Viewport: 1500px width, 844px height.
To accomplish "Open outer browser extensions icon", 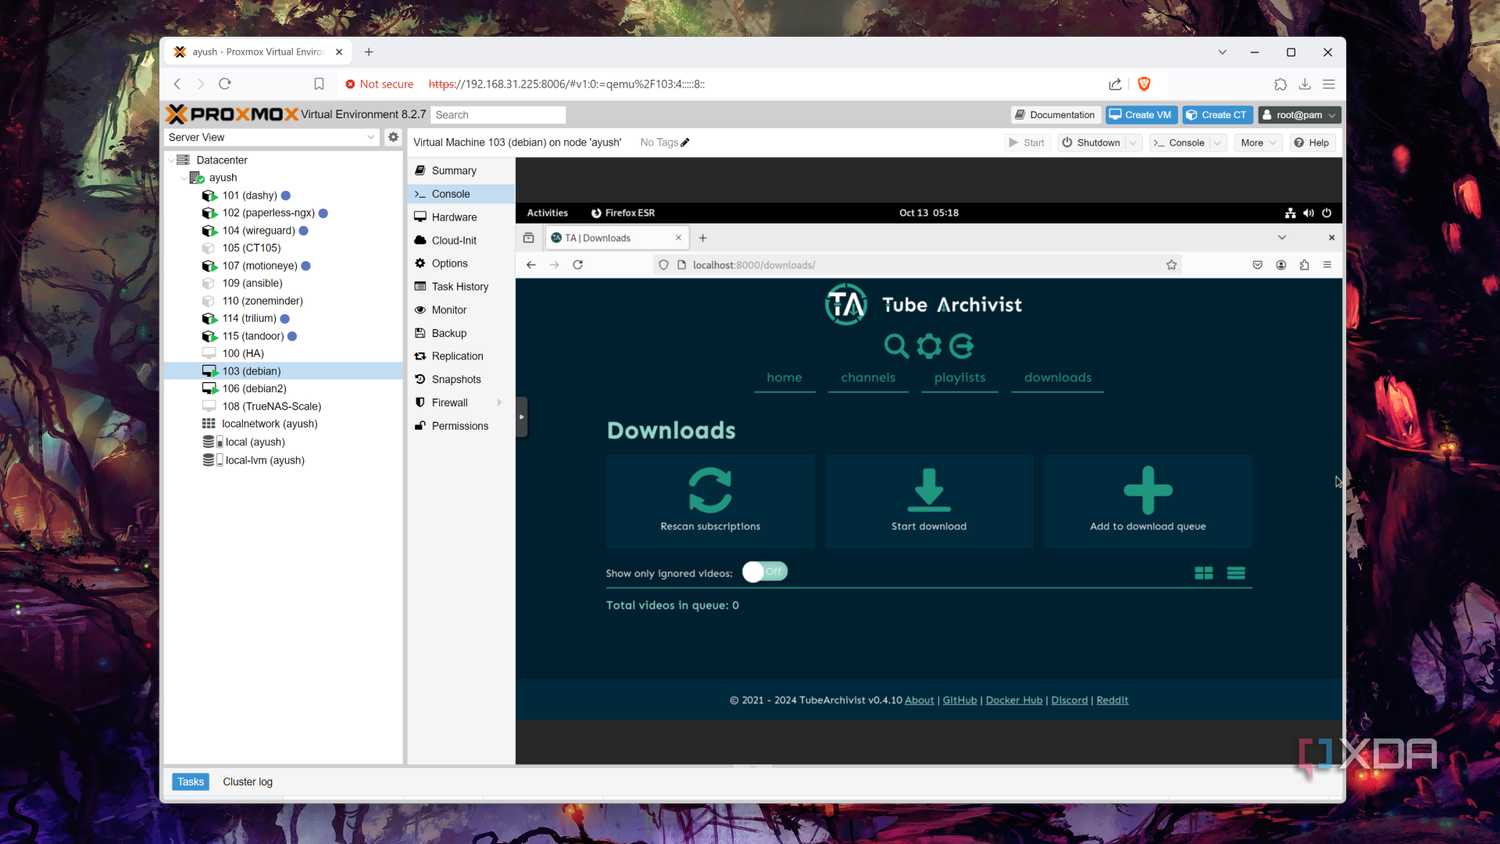I will 1280,84.
